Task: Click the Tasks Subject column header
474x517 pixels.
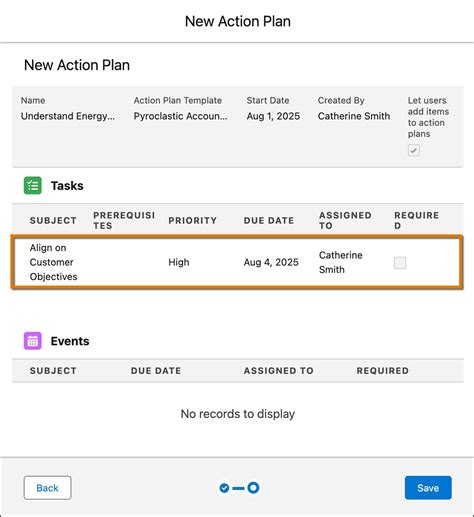Action: 53,220
